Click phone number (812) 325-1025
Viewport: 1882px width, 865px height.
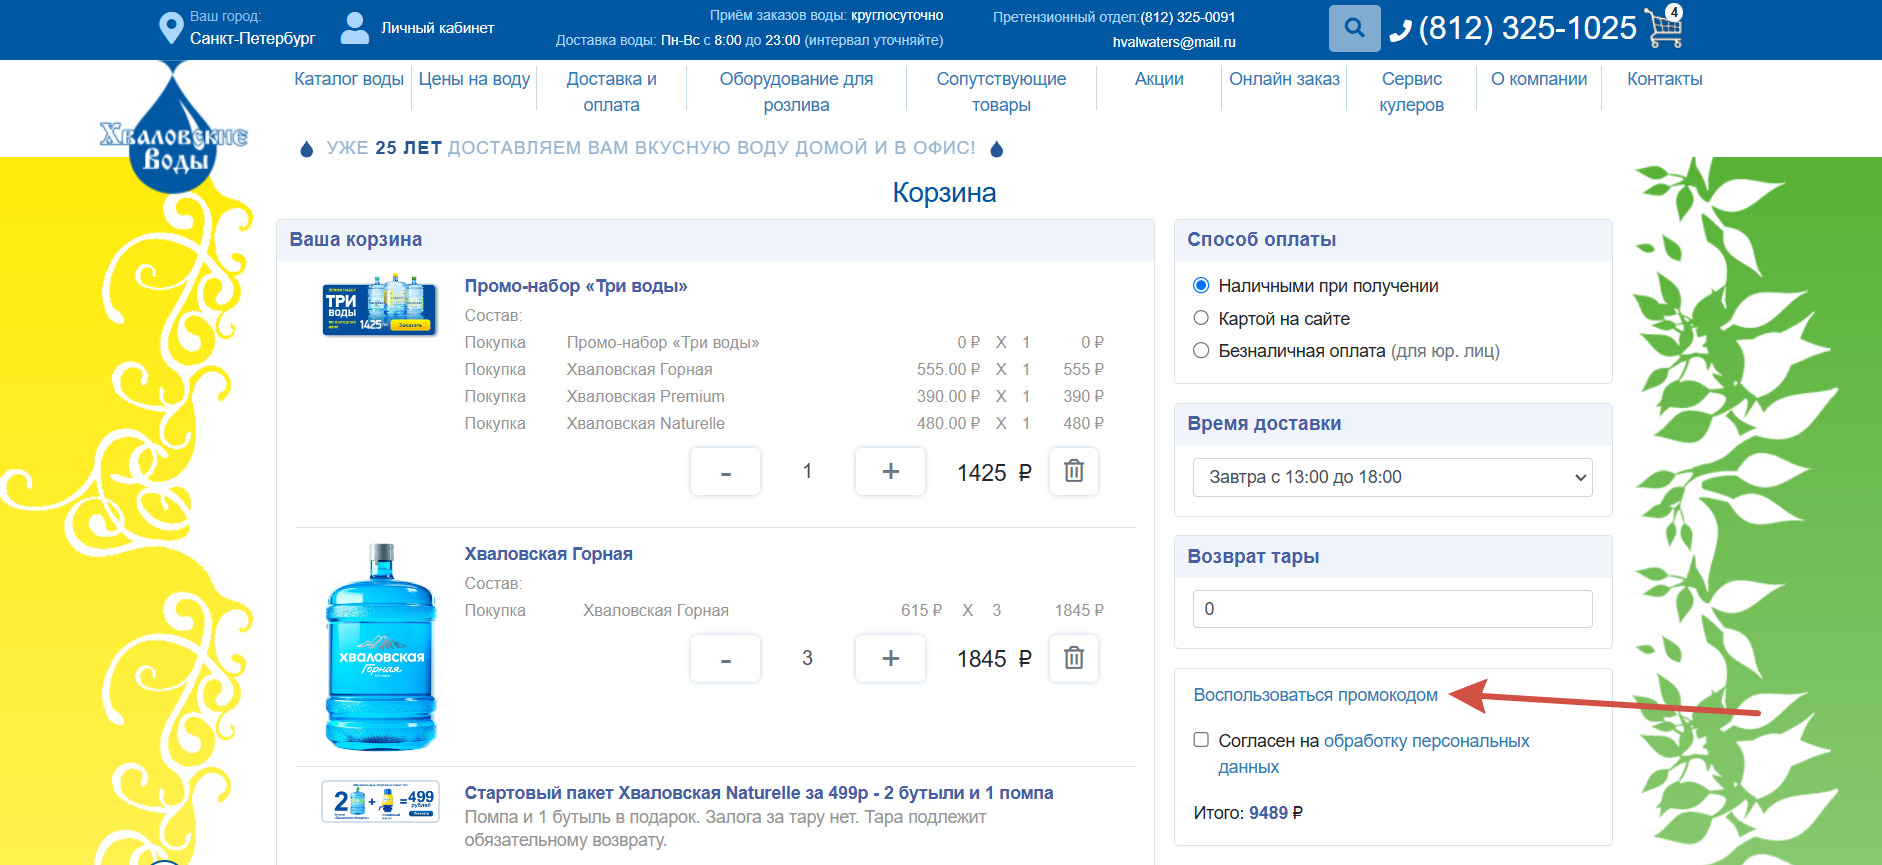click(x=1527, y=28)
